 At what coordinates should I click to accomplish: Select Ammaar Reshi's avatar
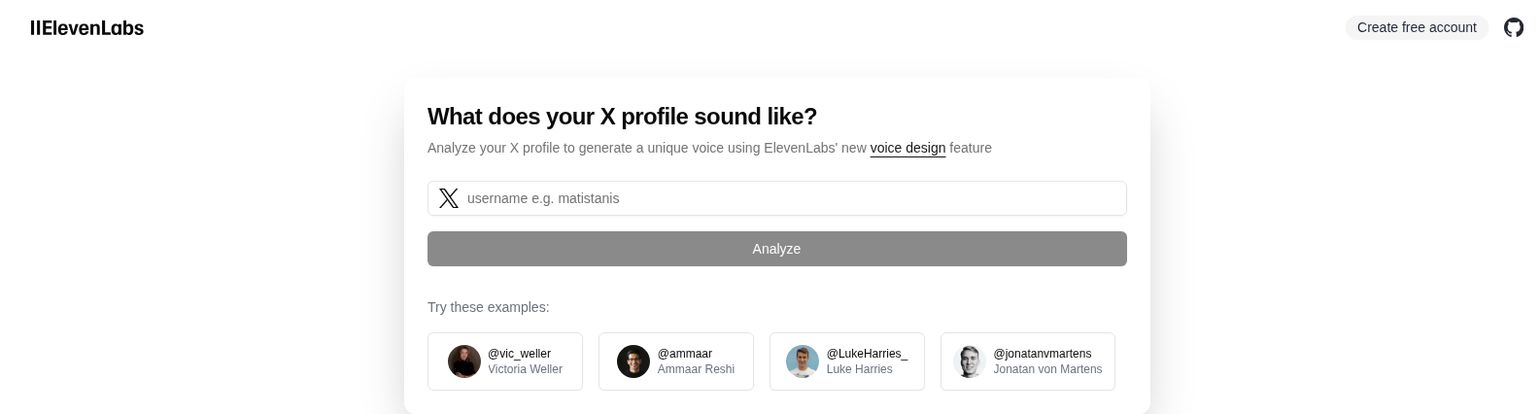pyautogui.click(x=634, y=361)
